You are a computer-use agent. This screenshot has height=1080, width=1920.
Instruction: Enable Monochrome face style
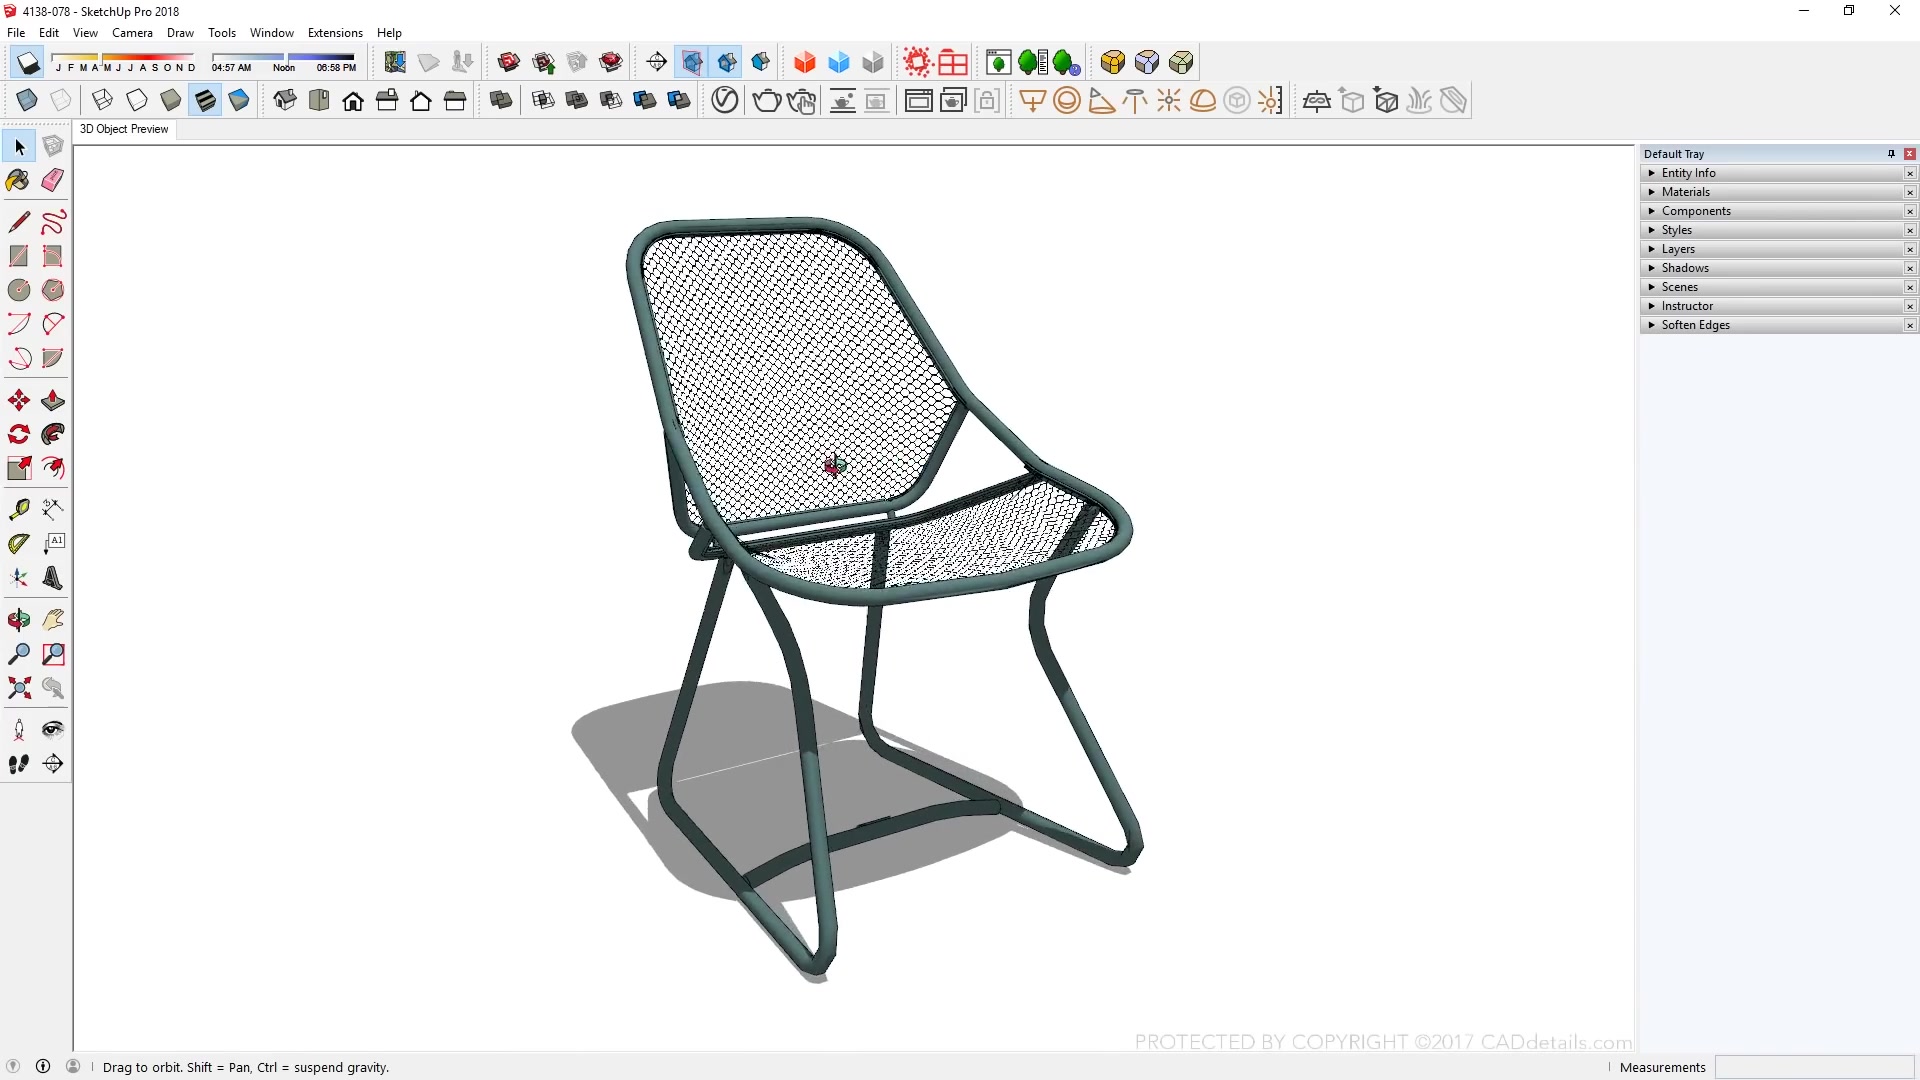(x=239, y=100)
